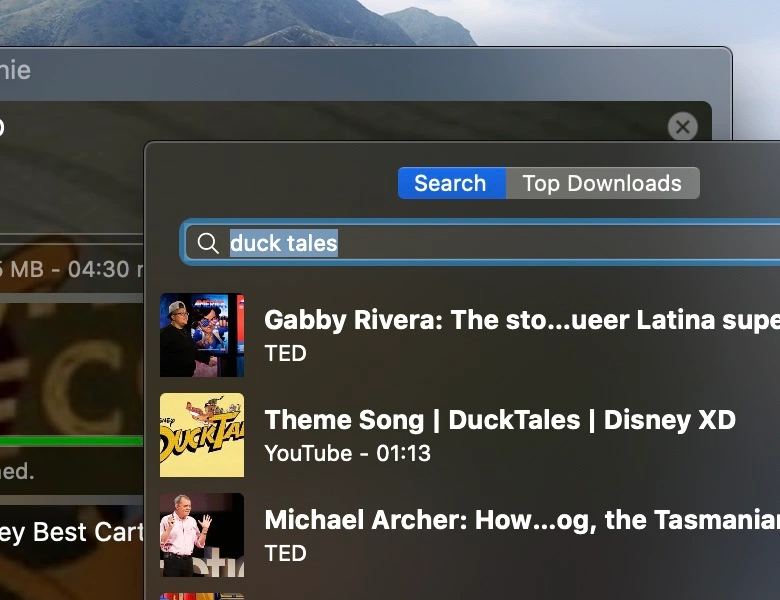Select the Gabby Rivera result title
Screen dimensions: 780x600
[x=520, y=320]
